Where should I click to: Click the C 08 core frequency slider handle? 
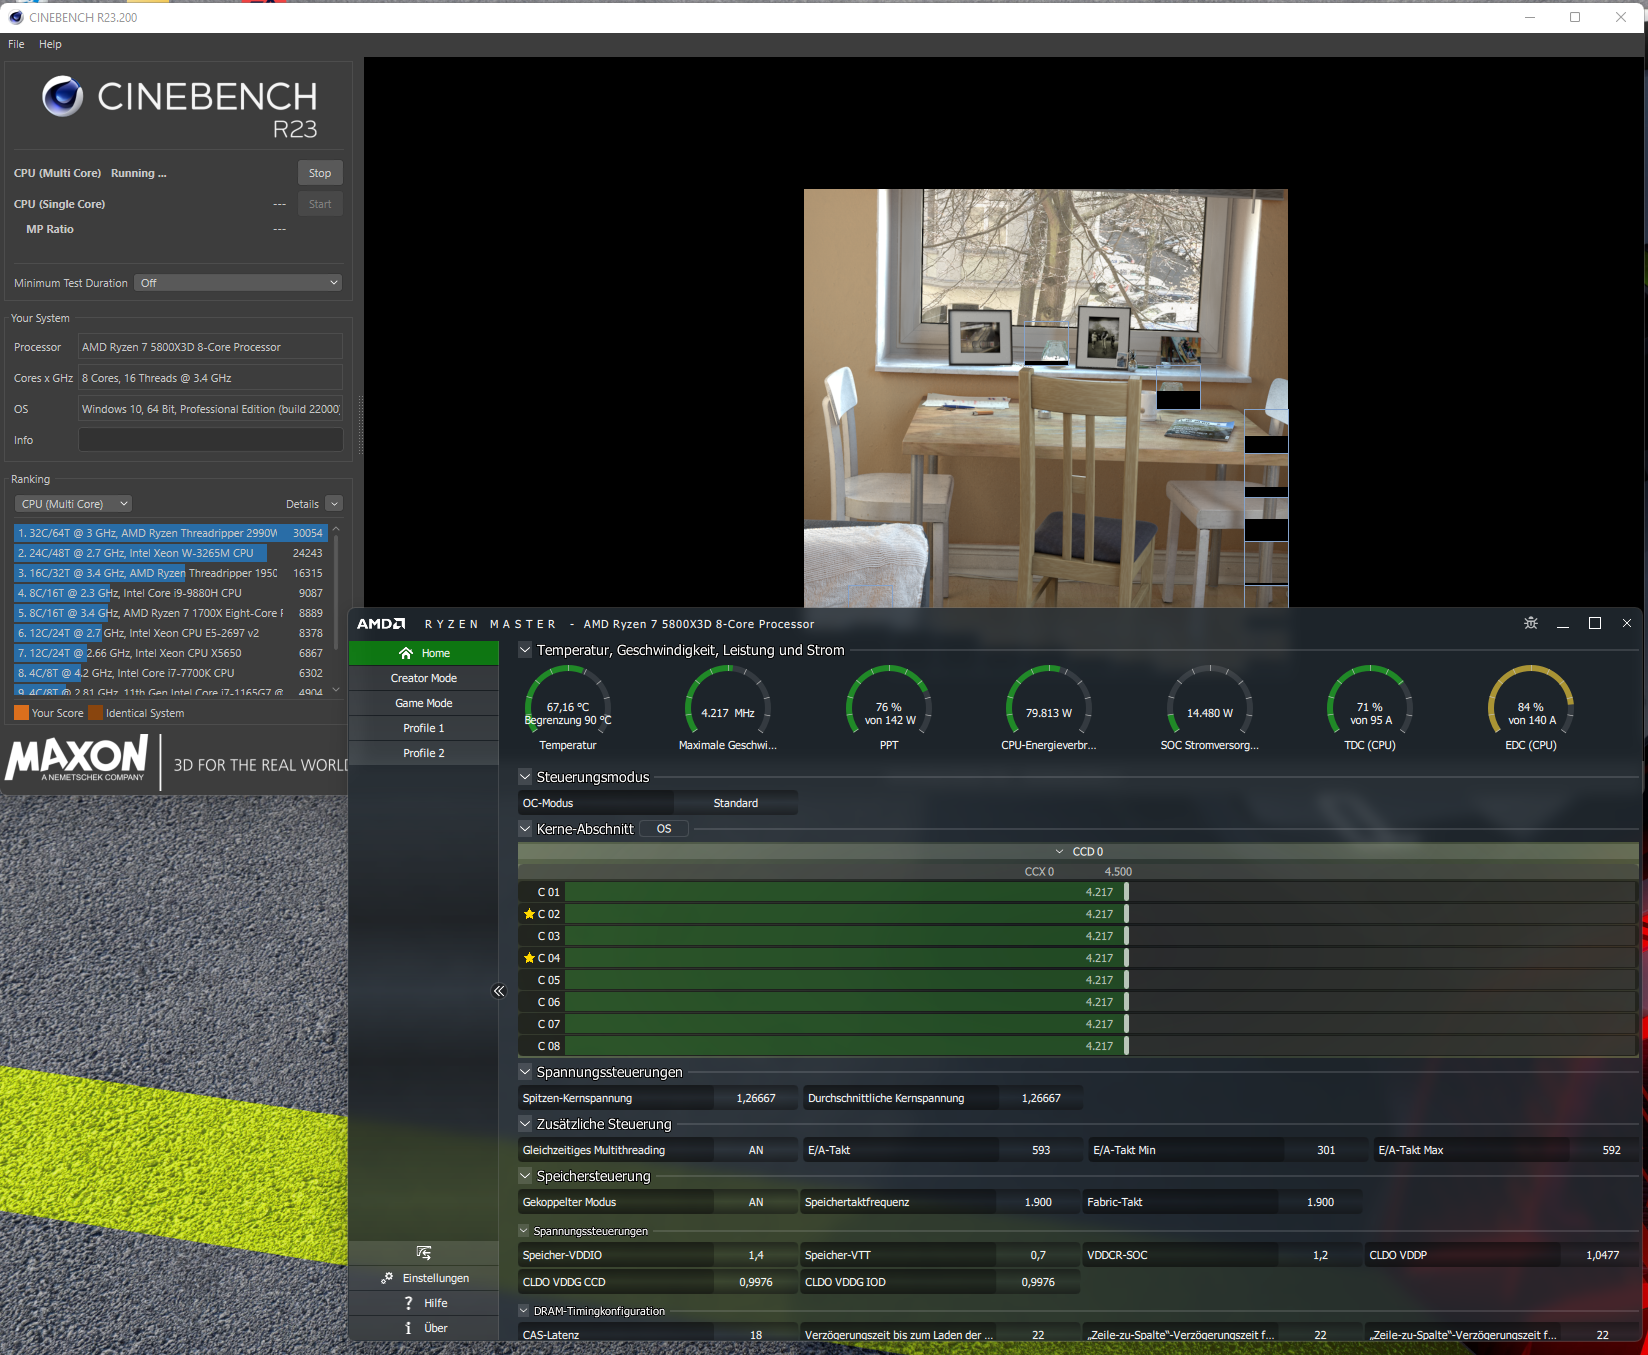point(1126,1046)
